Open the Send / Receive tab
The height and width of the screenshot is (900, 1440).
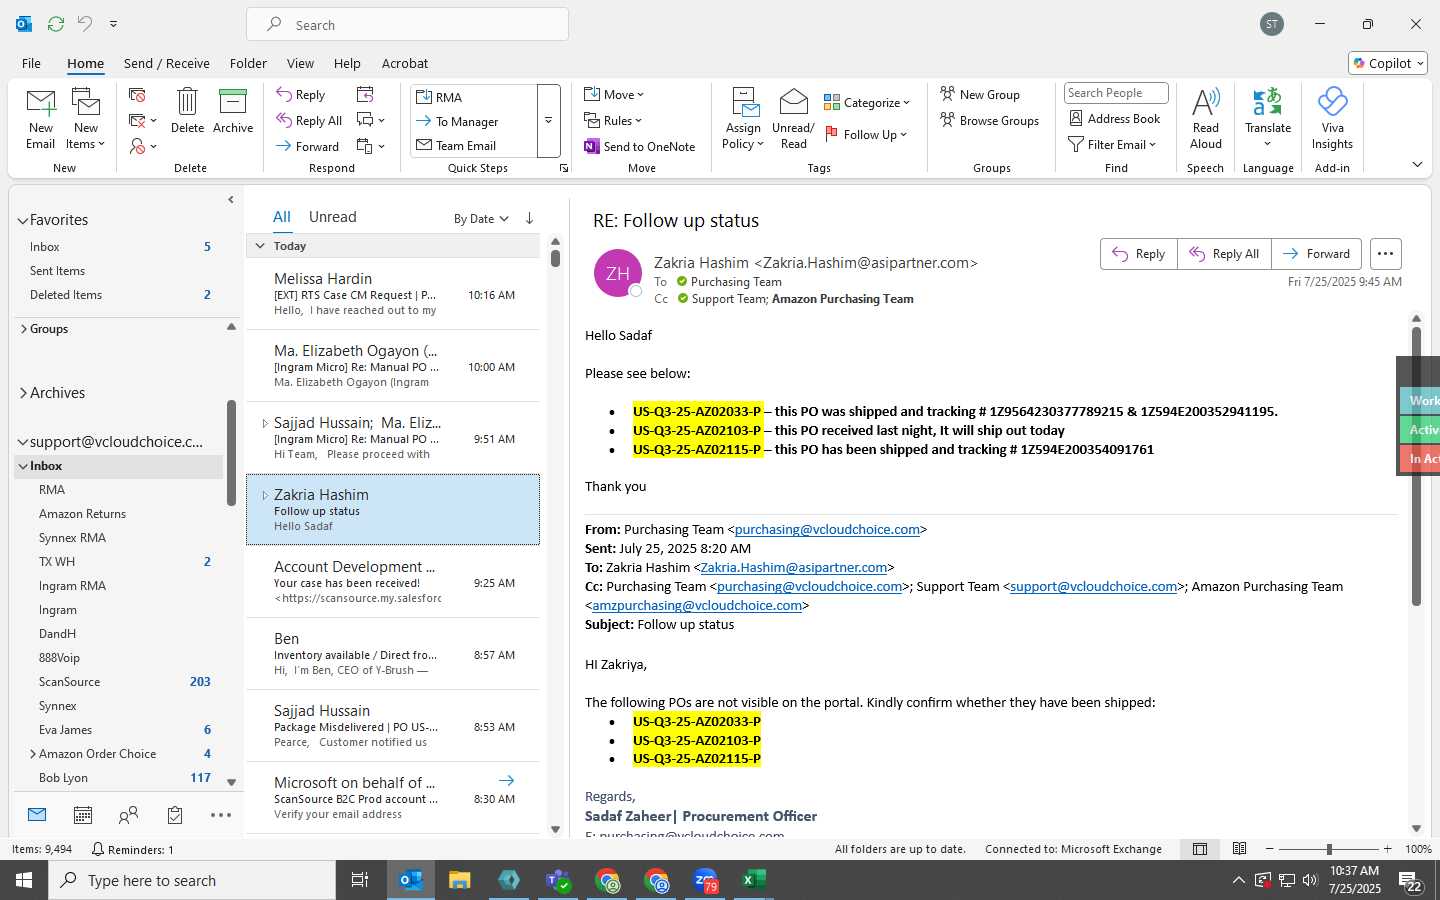(x=166, y=63)
